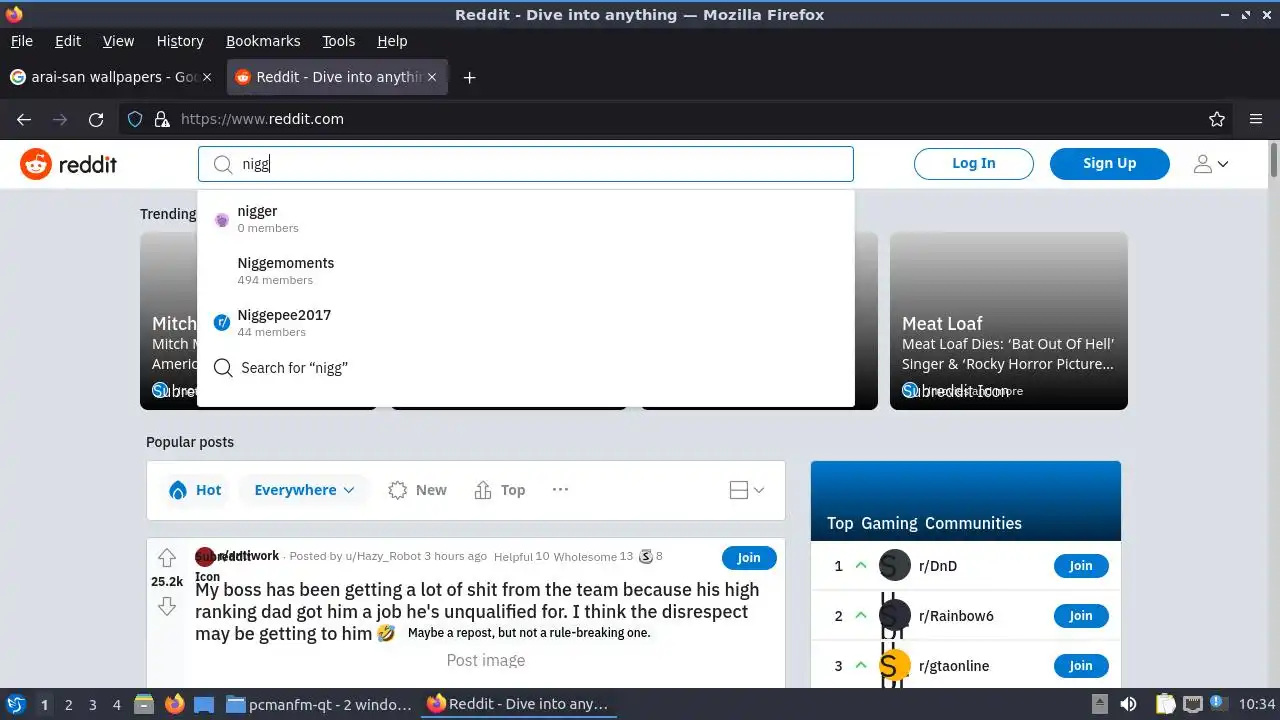The image size is (1280, 720).
Task: Click the community icon beside the 44 members suggestion
Action: click(x=222, y=322)
